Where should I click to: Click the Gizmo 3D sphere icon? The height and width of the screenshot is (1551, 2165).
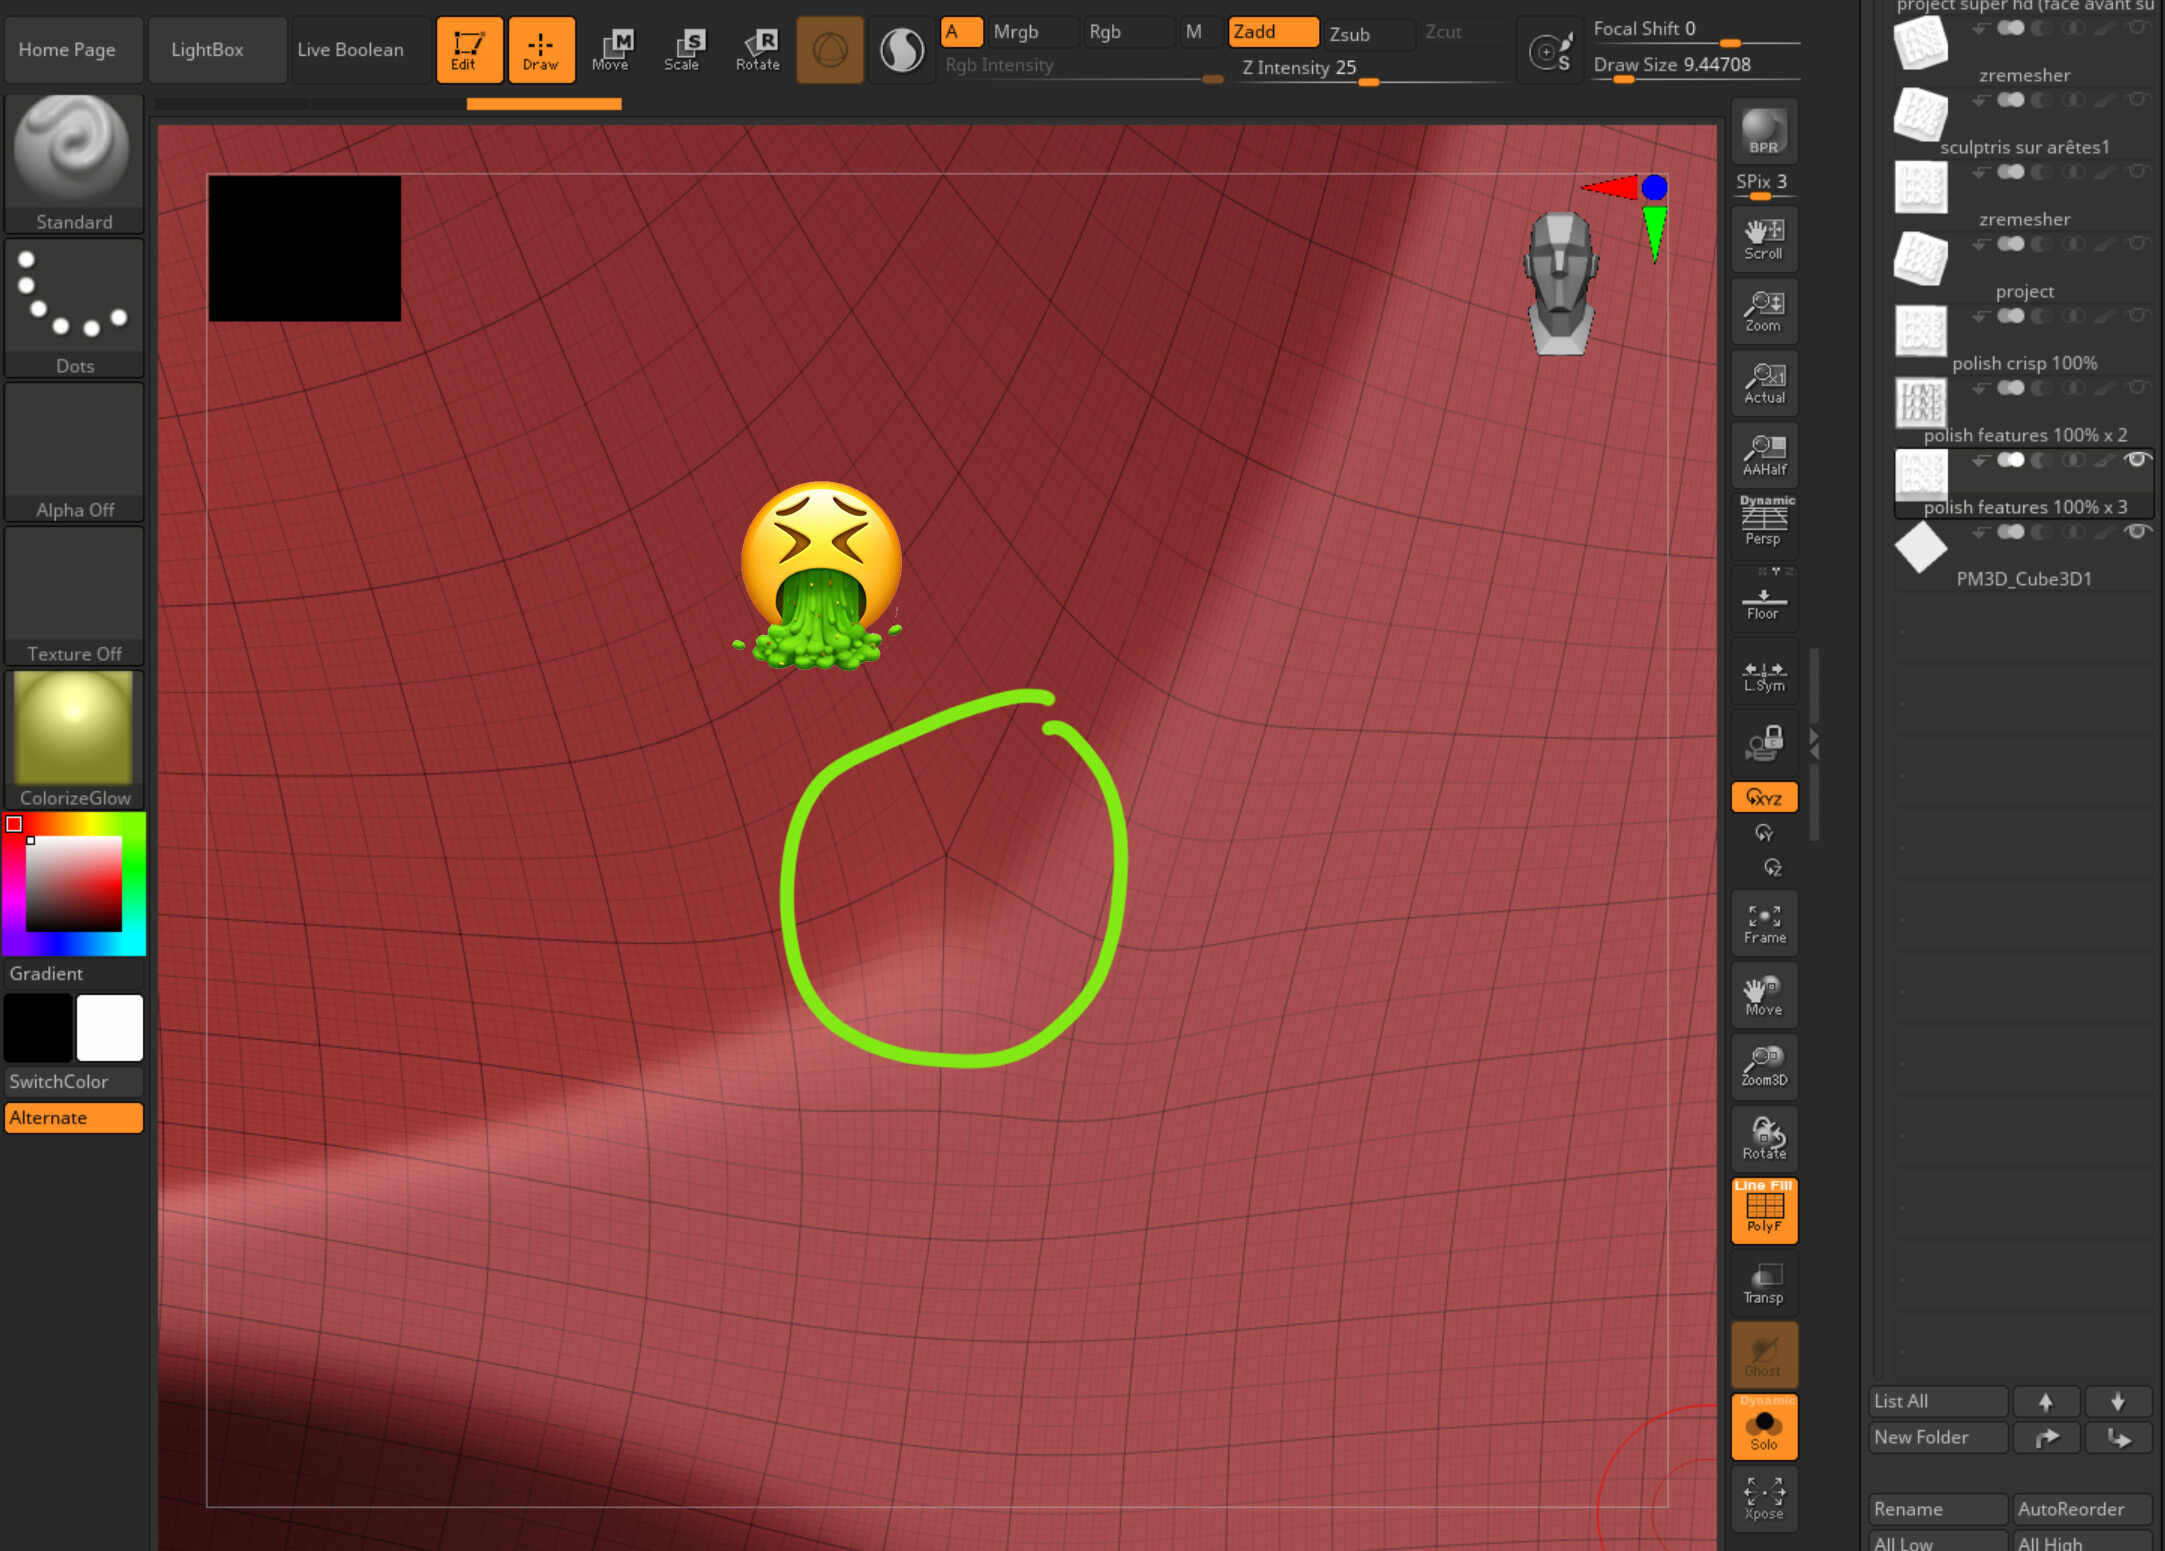coord(830,49)
